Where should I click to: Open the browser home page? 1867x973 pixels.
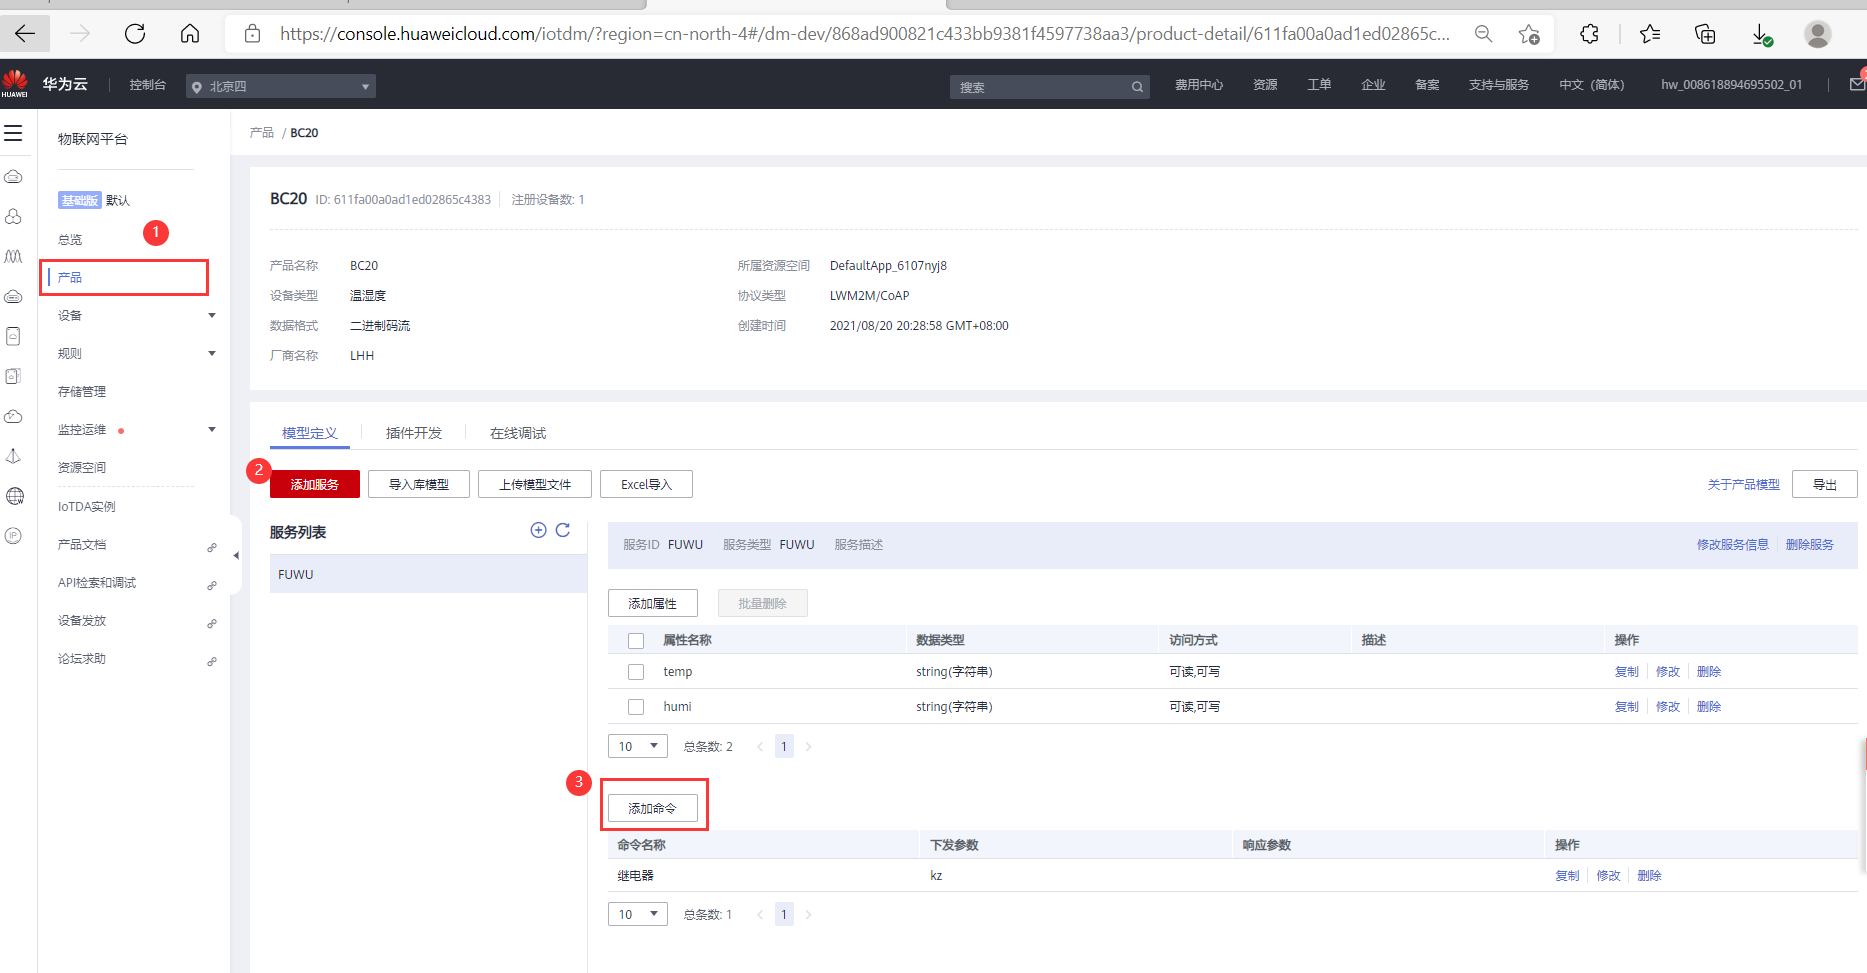click(190, 34)
